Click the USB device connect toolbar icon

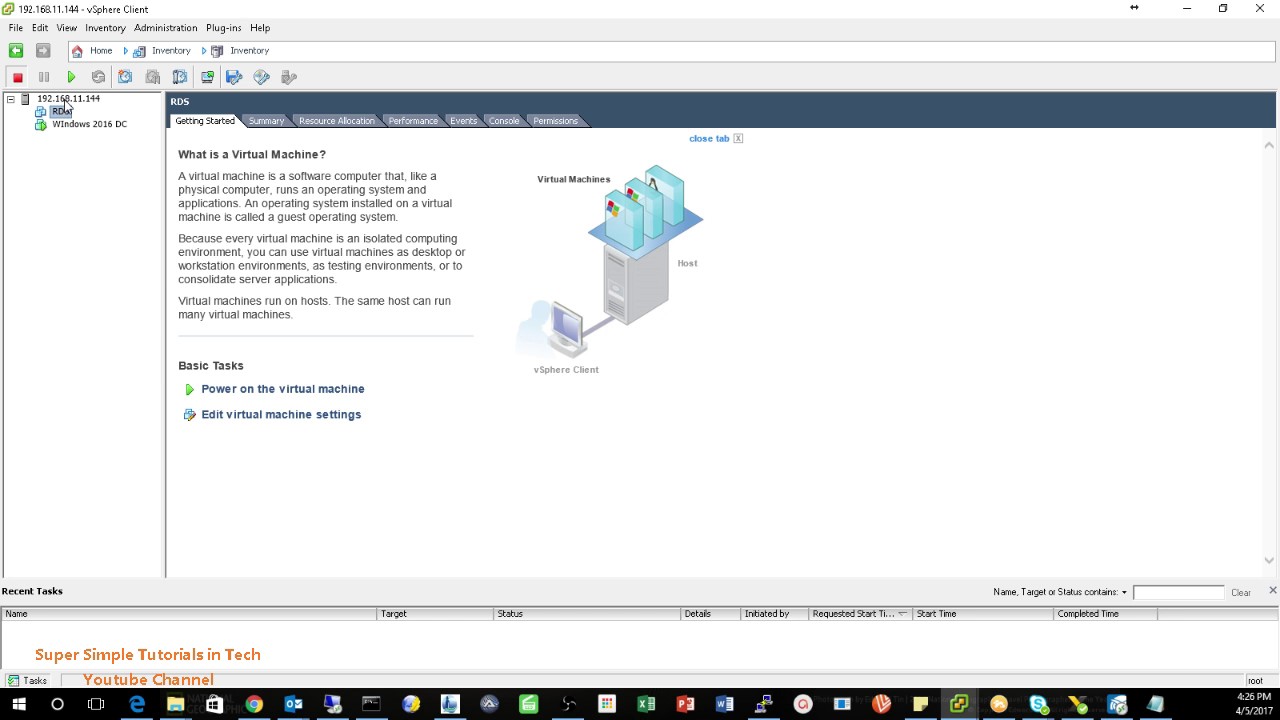click(289, 77)
